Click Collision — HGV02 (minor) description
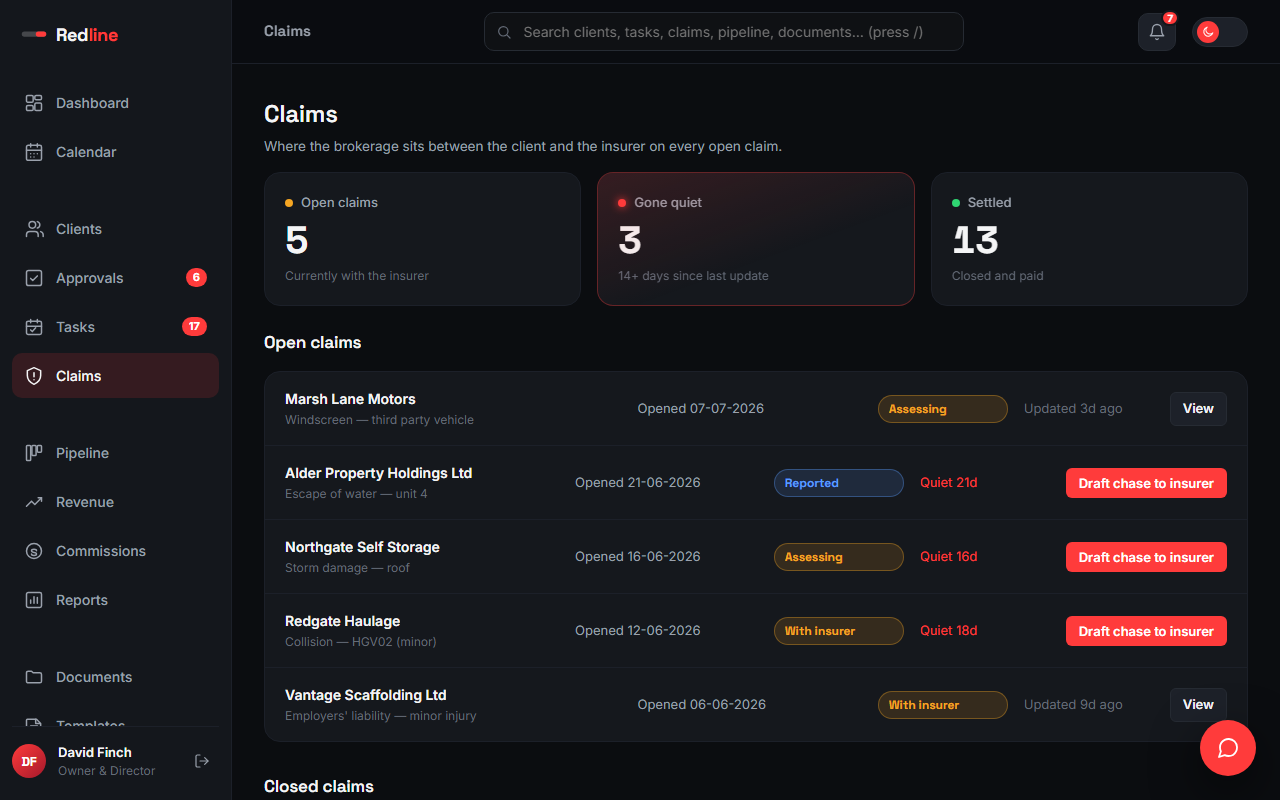This screenshot has height=800, width=1280. click(361, 642)
